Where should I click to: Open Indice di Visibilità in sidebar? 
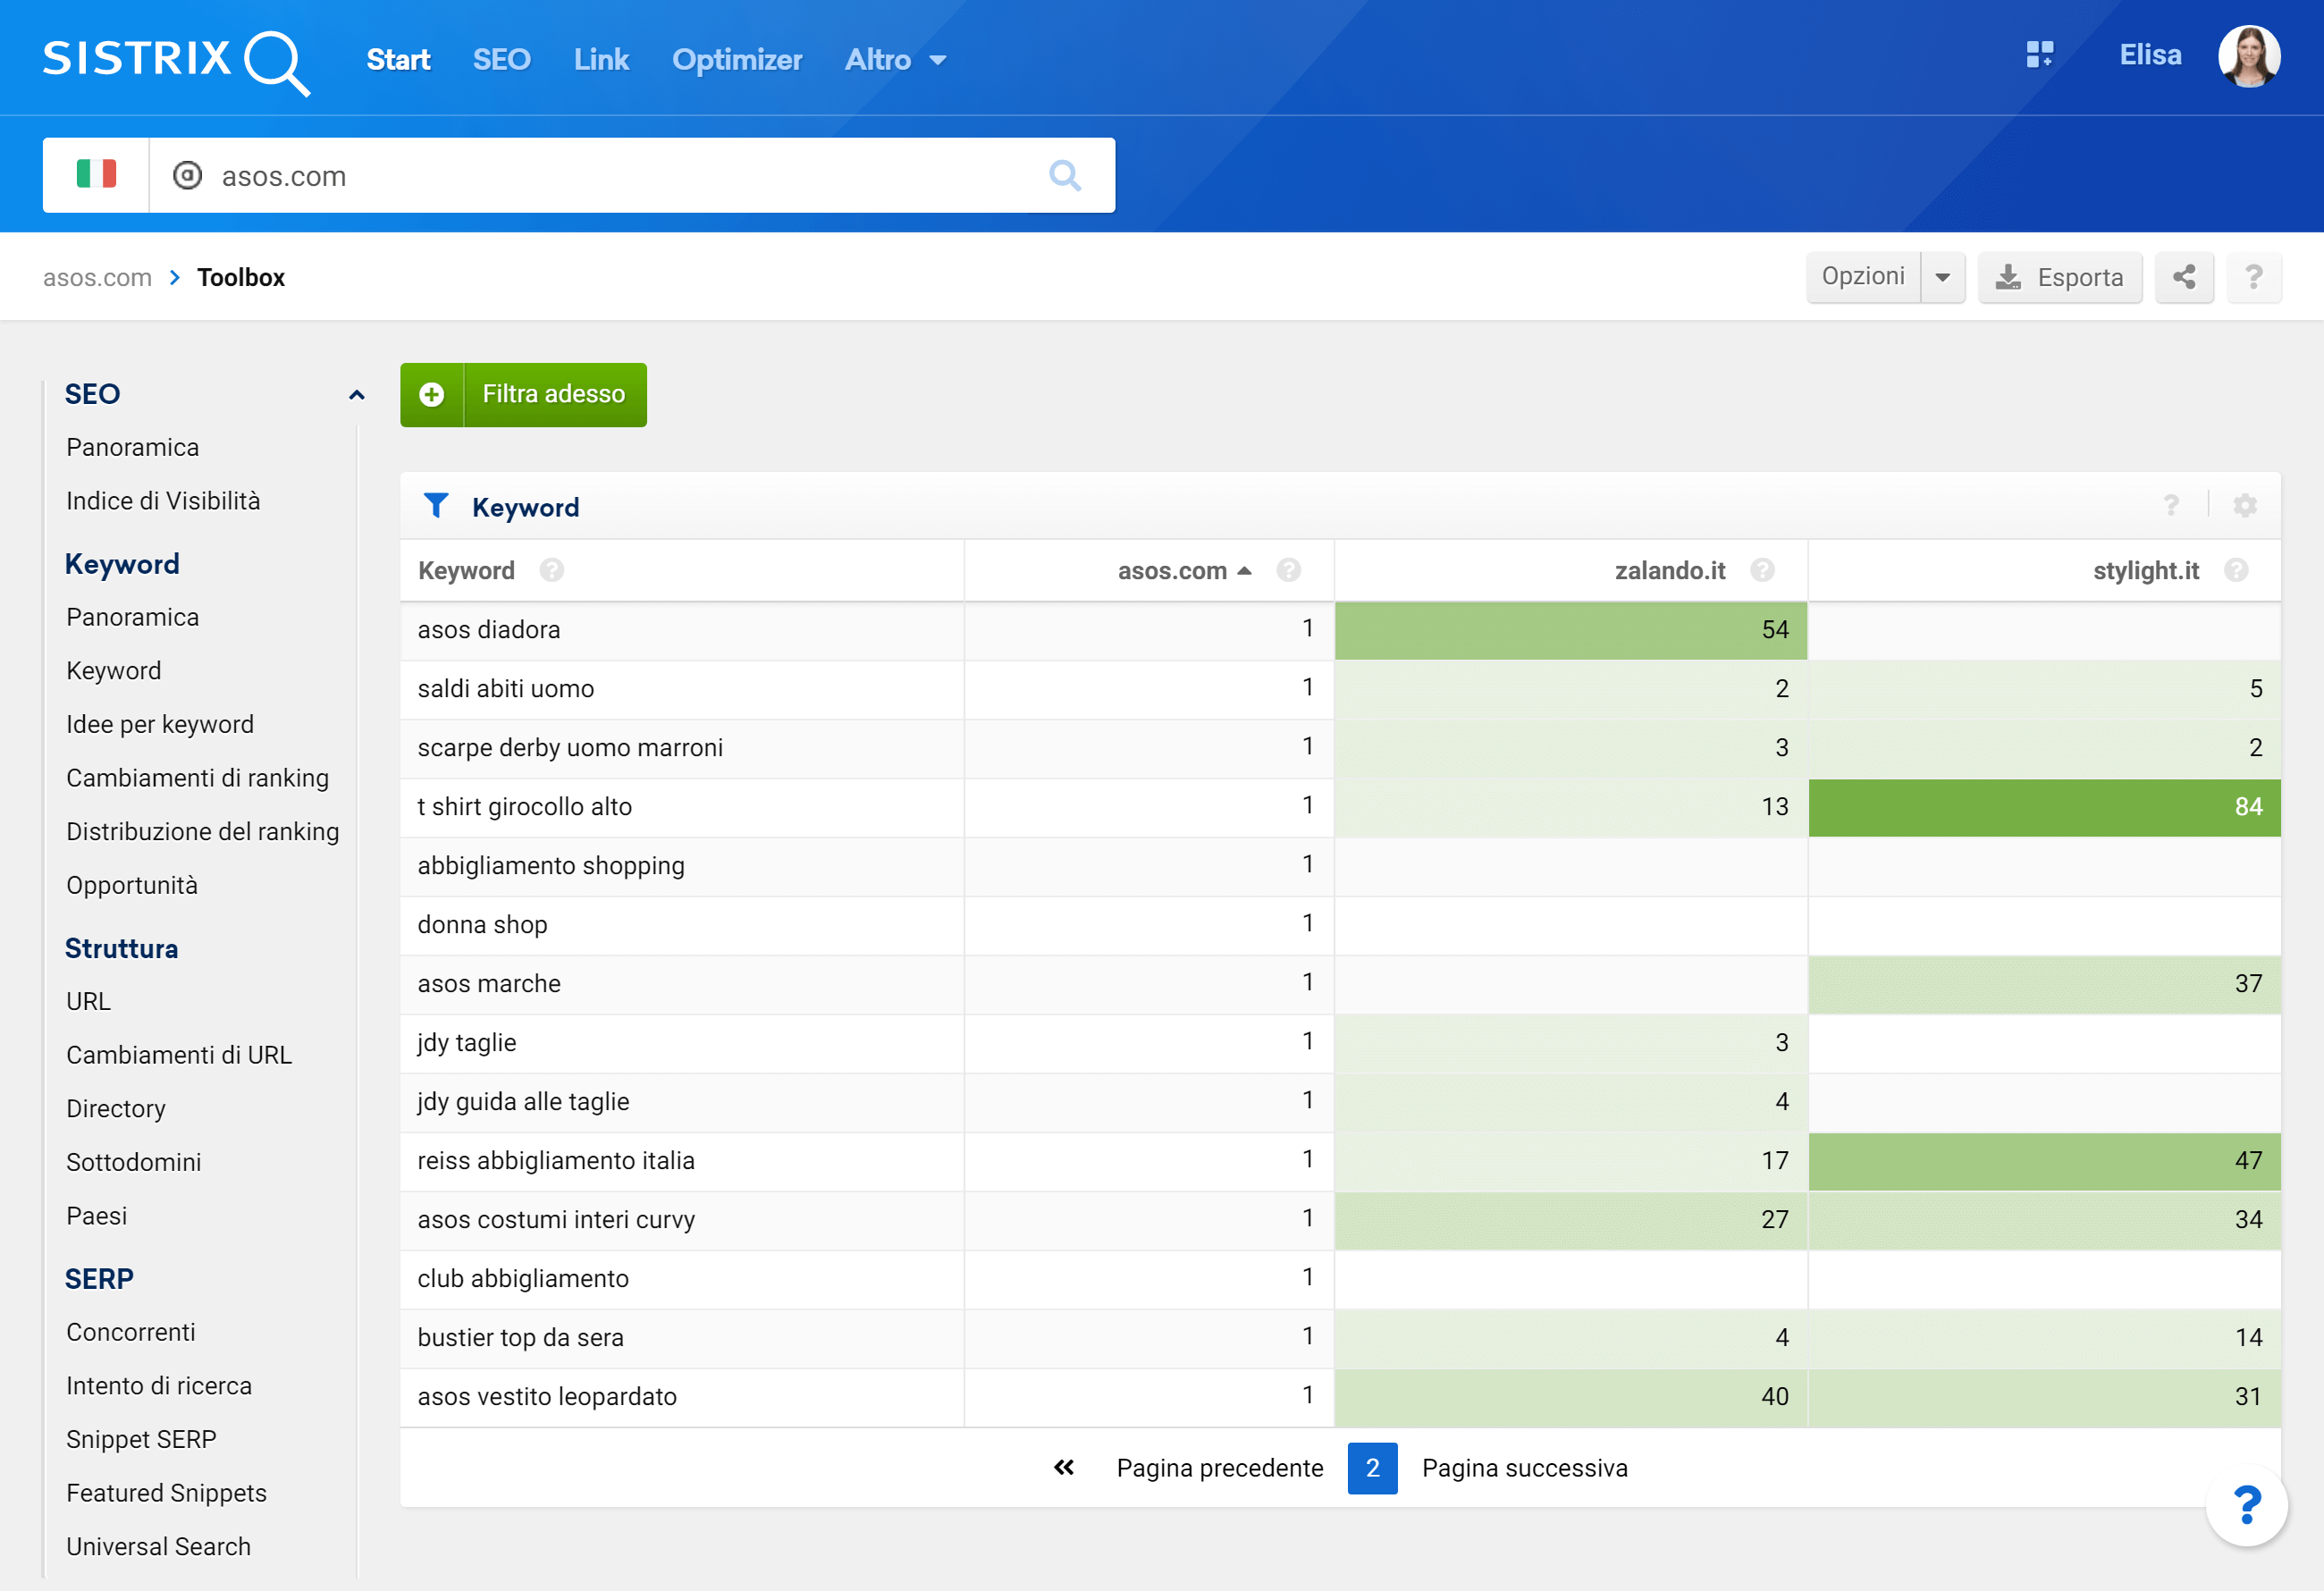pos(163,500)
